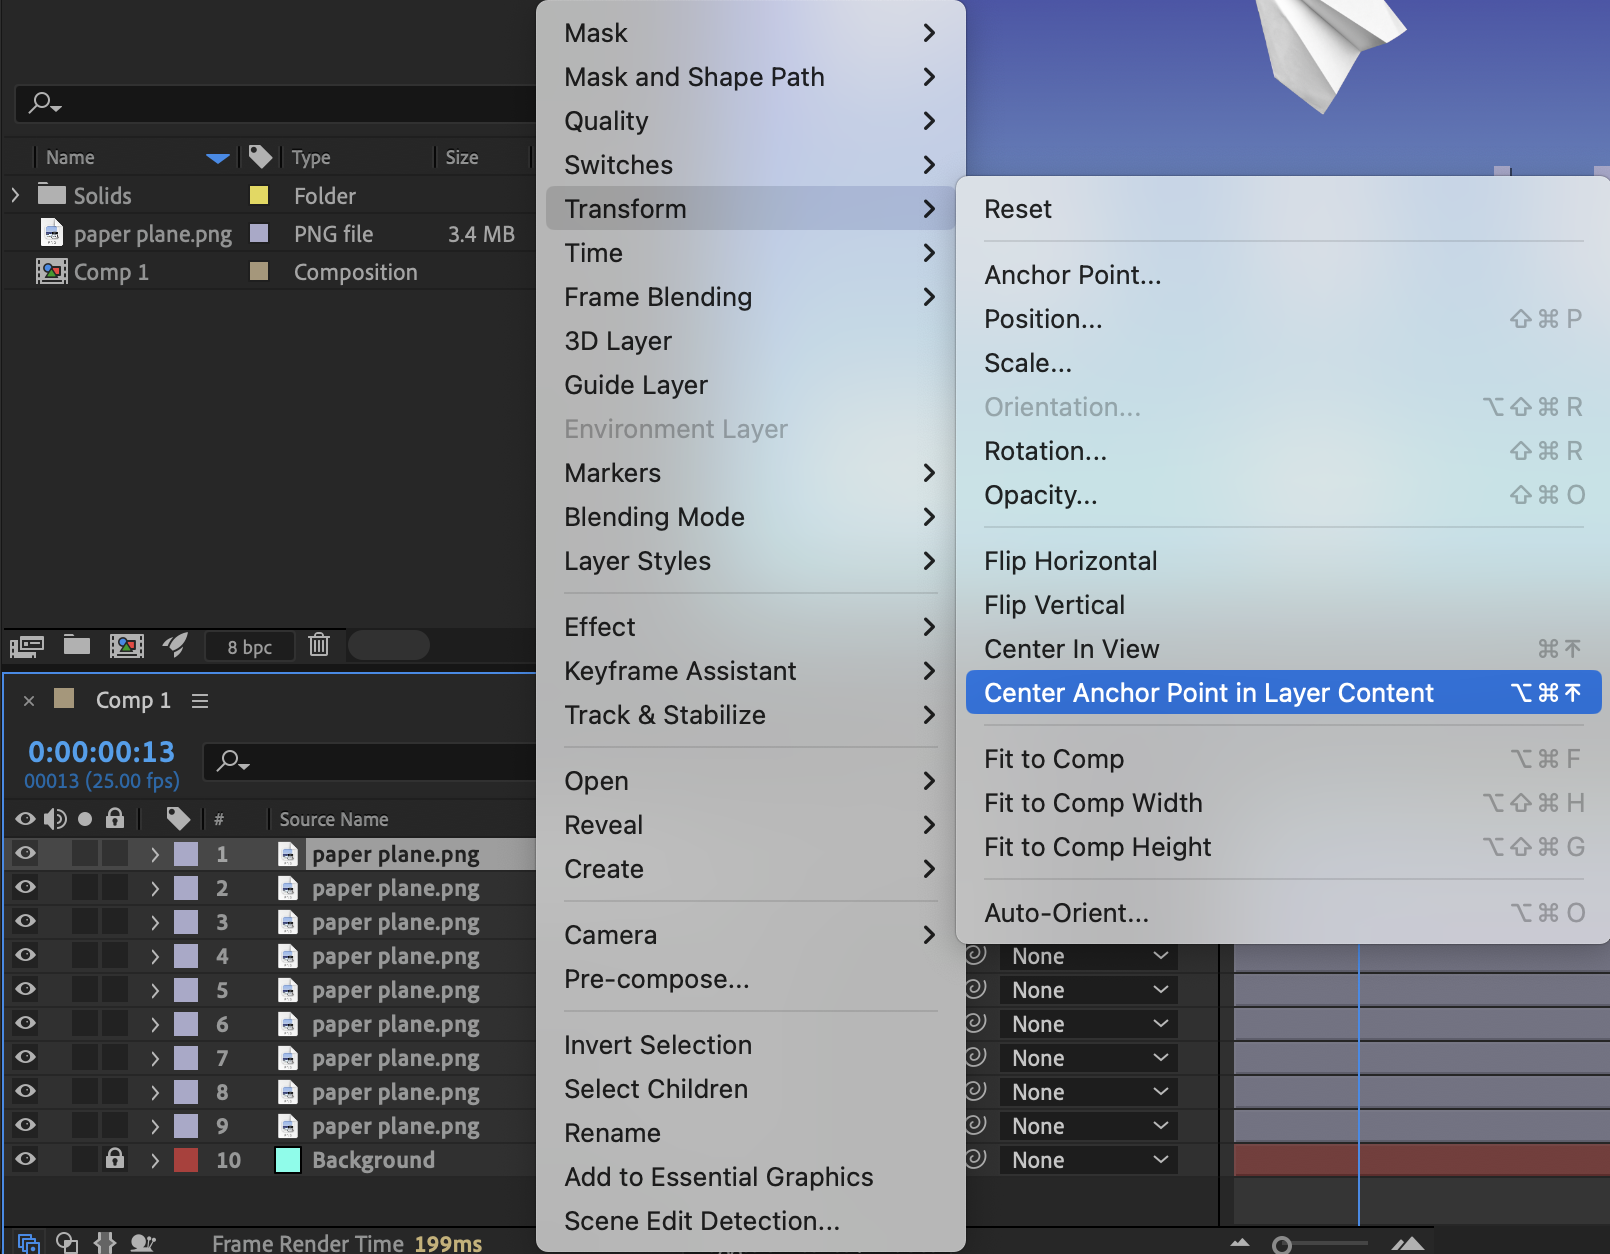Hide layer 1 paper plane.png with its eye
1610x1254 pixels.
pyautogui.click(x=25, y=853)
